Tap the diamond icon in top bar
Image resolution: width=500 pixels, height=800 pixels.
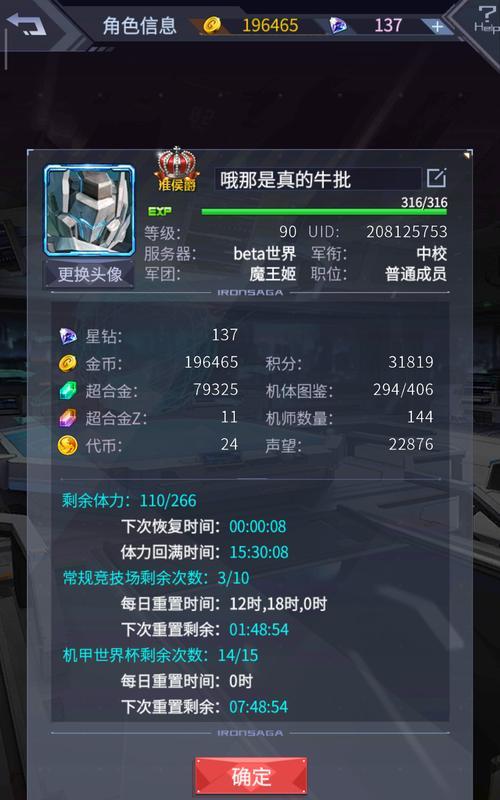point(338,25)
